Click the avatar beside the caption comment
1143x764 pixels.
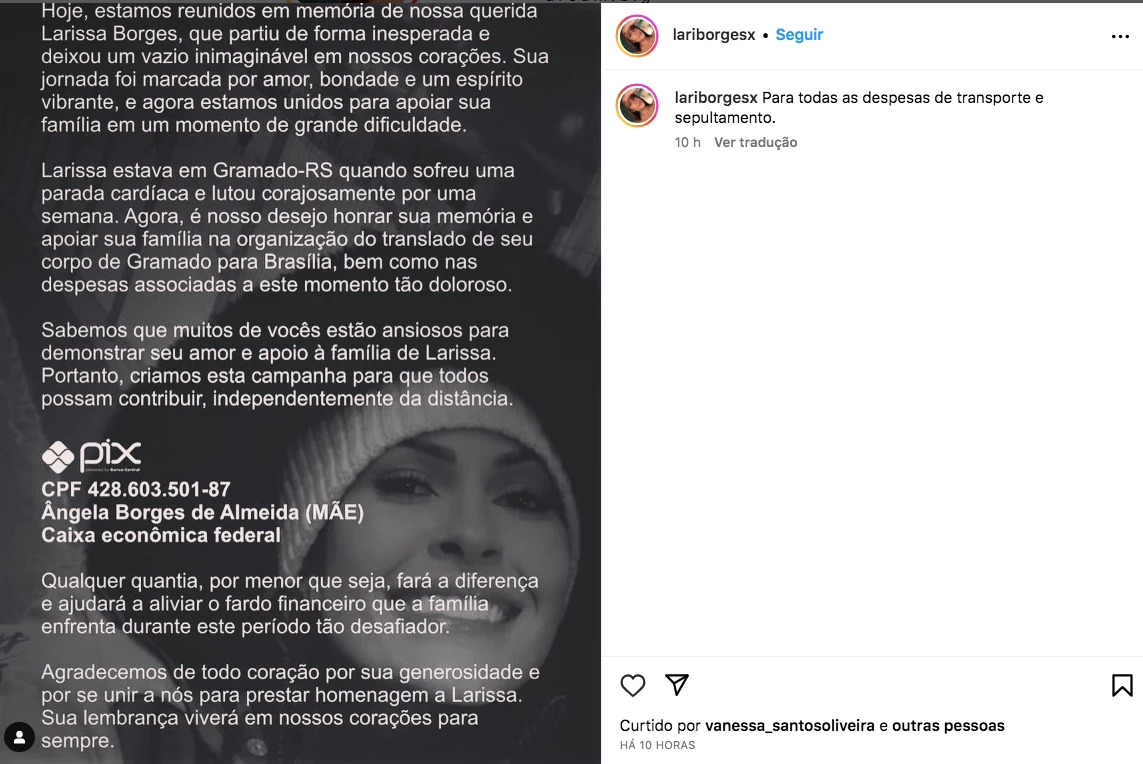tap(637, 106)
